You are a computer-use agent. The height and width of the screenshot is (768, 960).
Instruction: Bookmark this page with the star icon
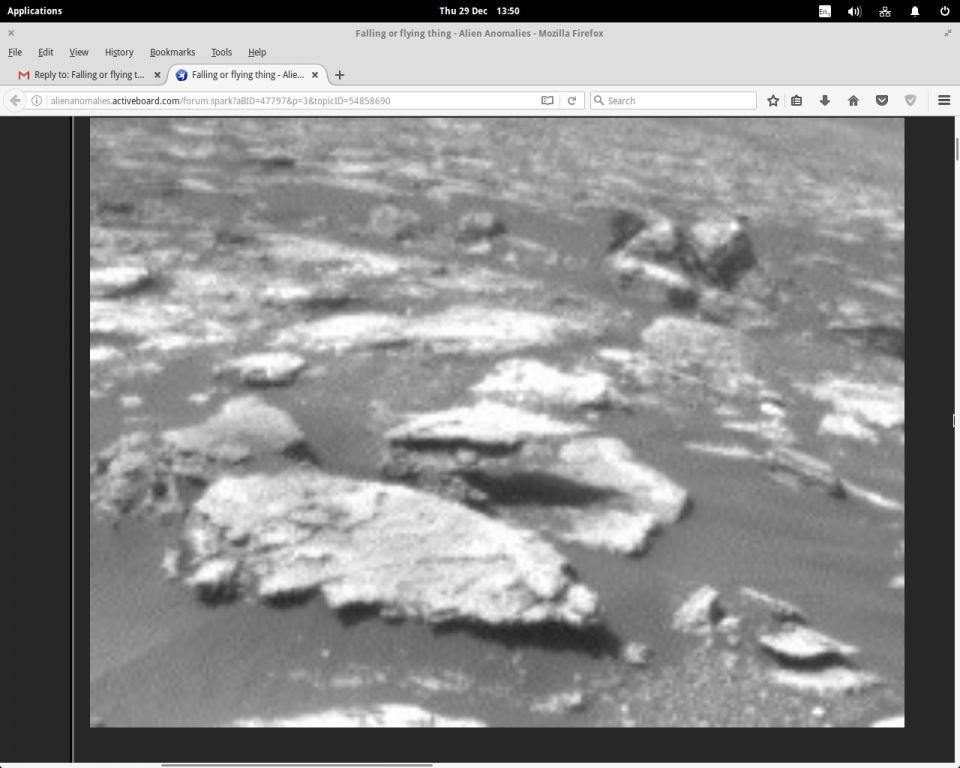(773, 100)
